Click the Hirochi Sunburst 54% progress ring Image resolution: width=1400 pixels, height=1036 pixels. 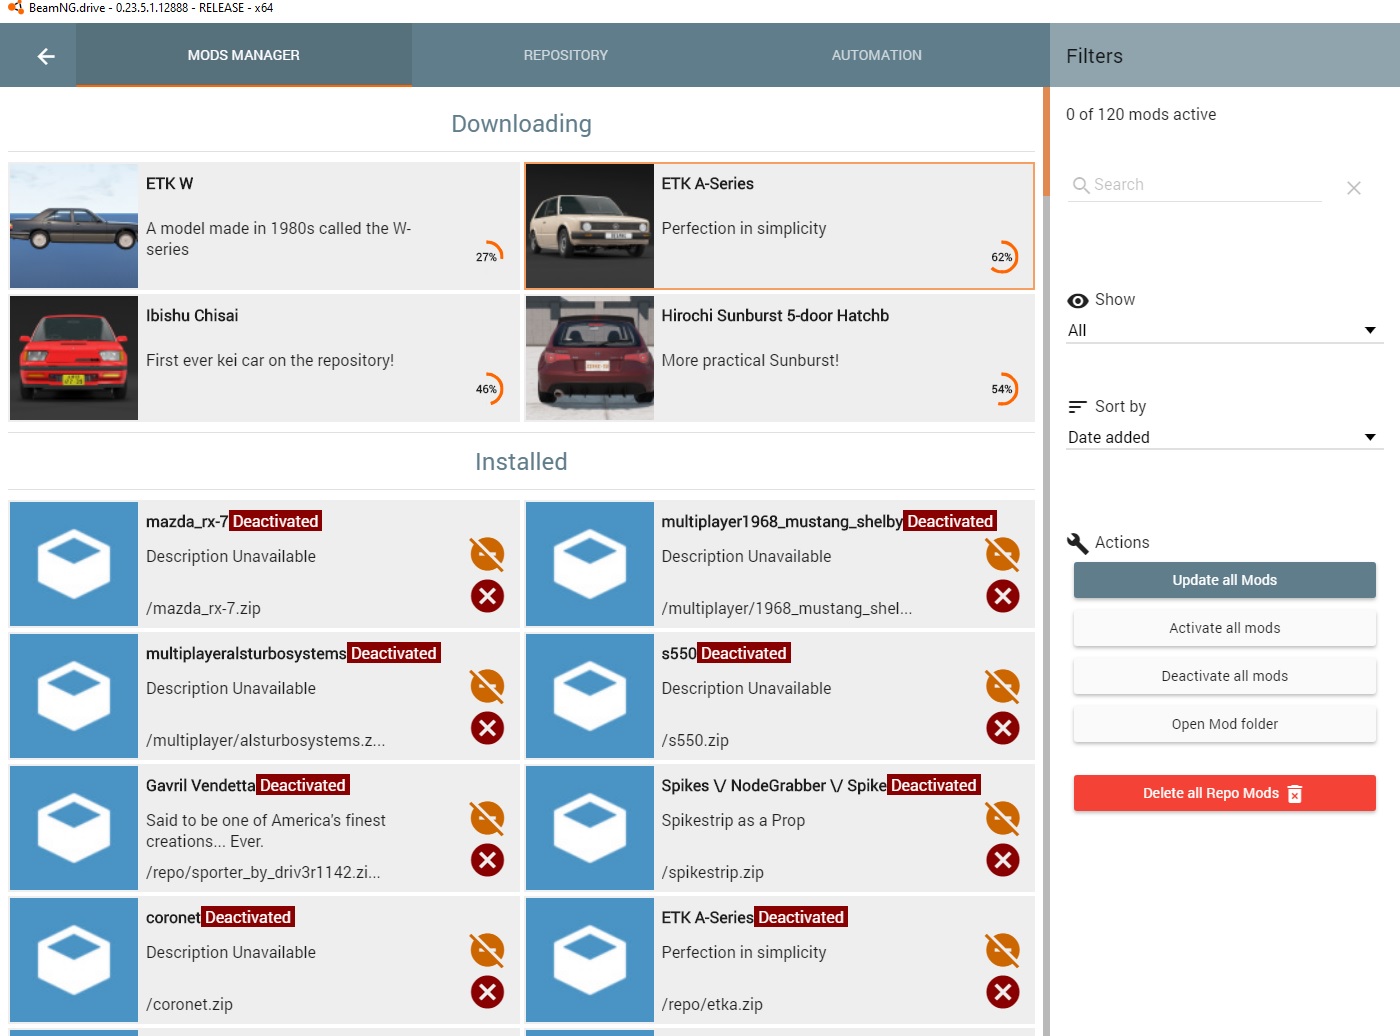coord(1003,389)
